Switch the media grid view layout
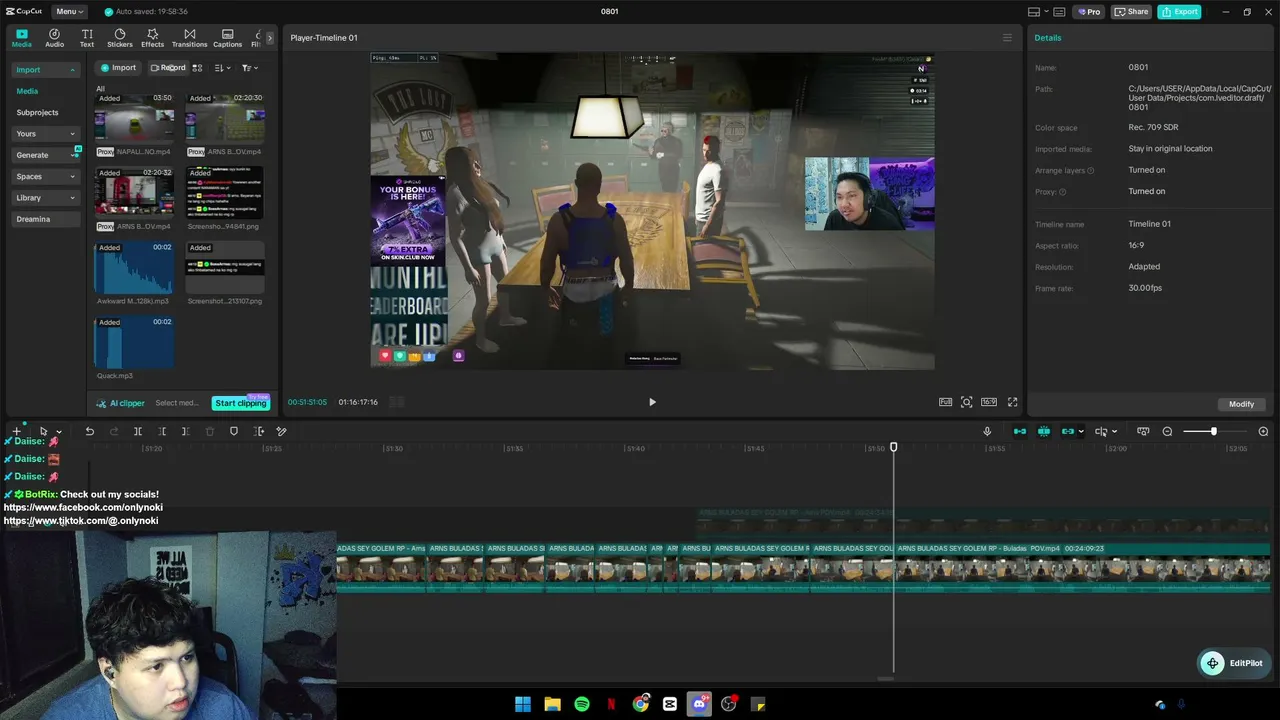Screen dimensions: 1280x720 tap(197, 68)
